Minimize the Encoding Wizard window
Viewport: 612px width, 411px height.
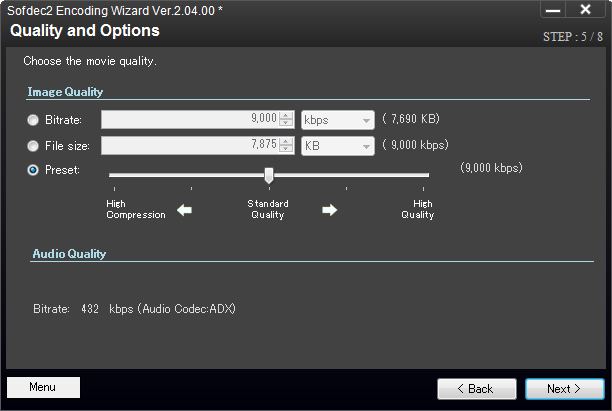pyautogui.click(x=553, y=10)
